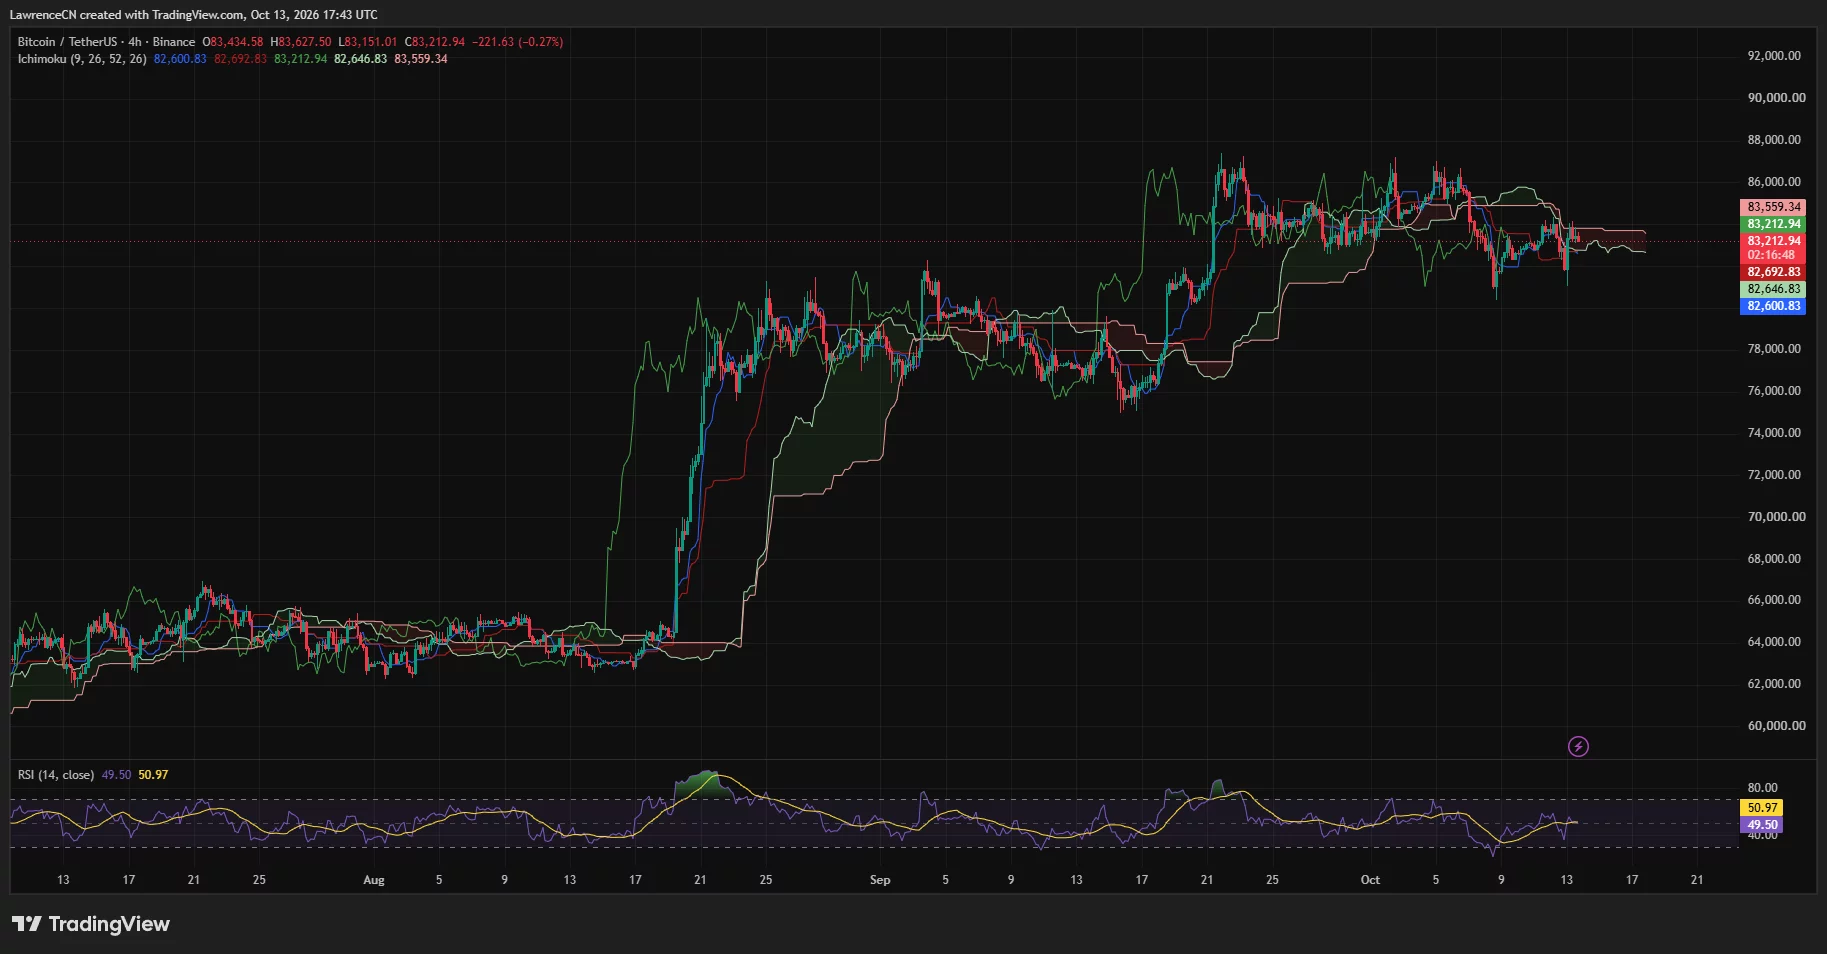Click the Open value O83,434.58

(233, 42)
